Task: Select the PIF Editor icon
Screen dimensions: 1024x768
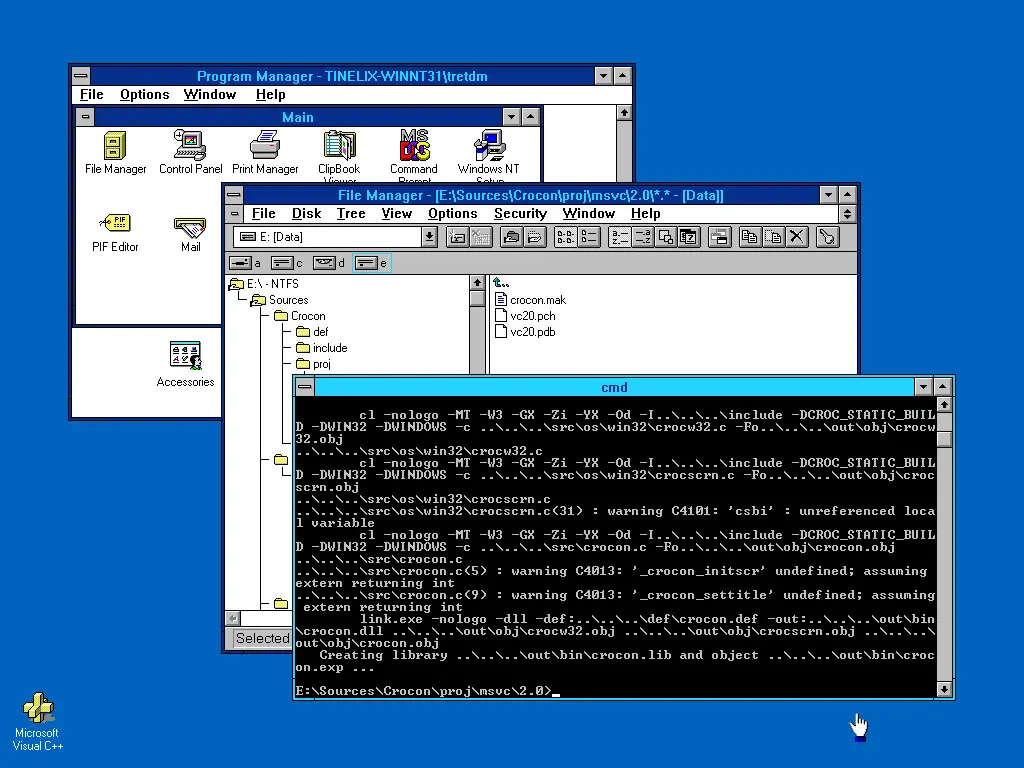Action: (115, 232)
